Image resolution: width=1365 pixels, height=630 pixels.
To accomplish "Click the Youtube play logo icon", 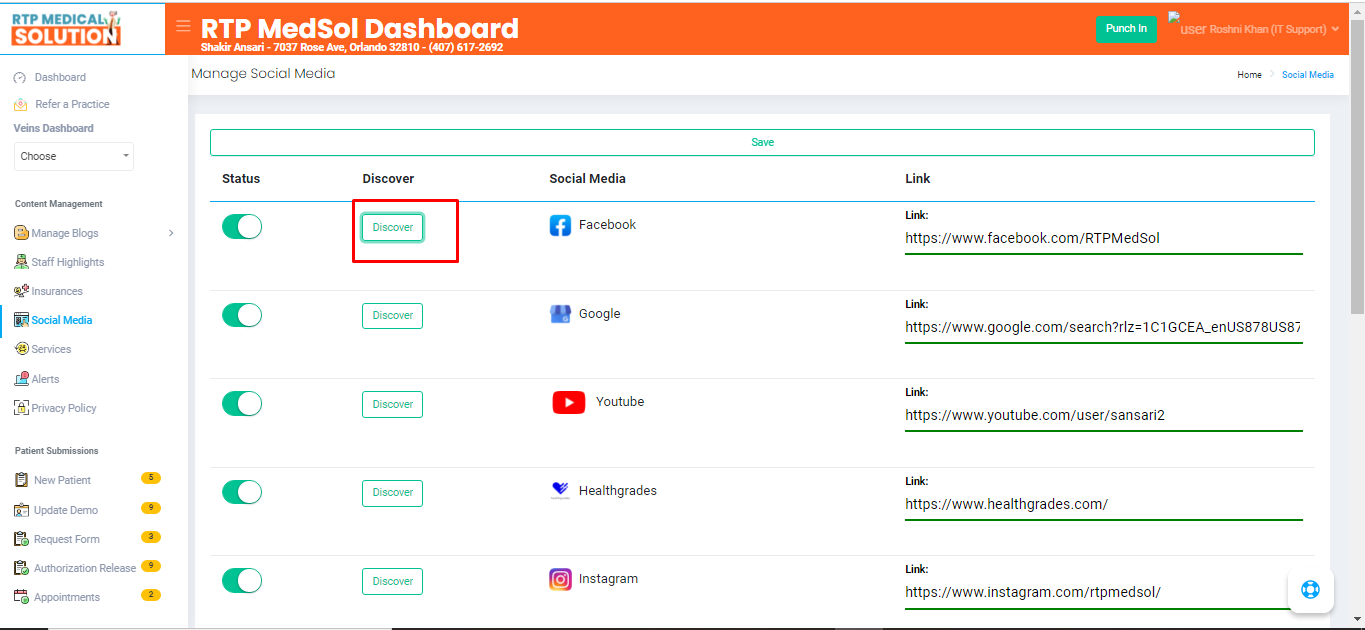I will click(568, 402).
